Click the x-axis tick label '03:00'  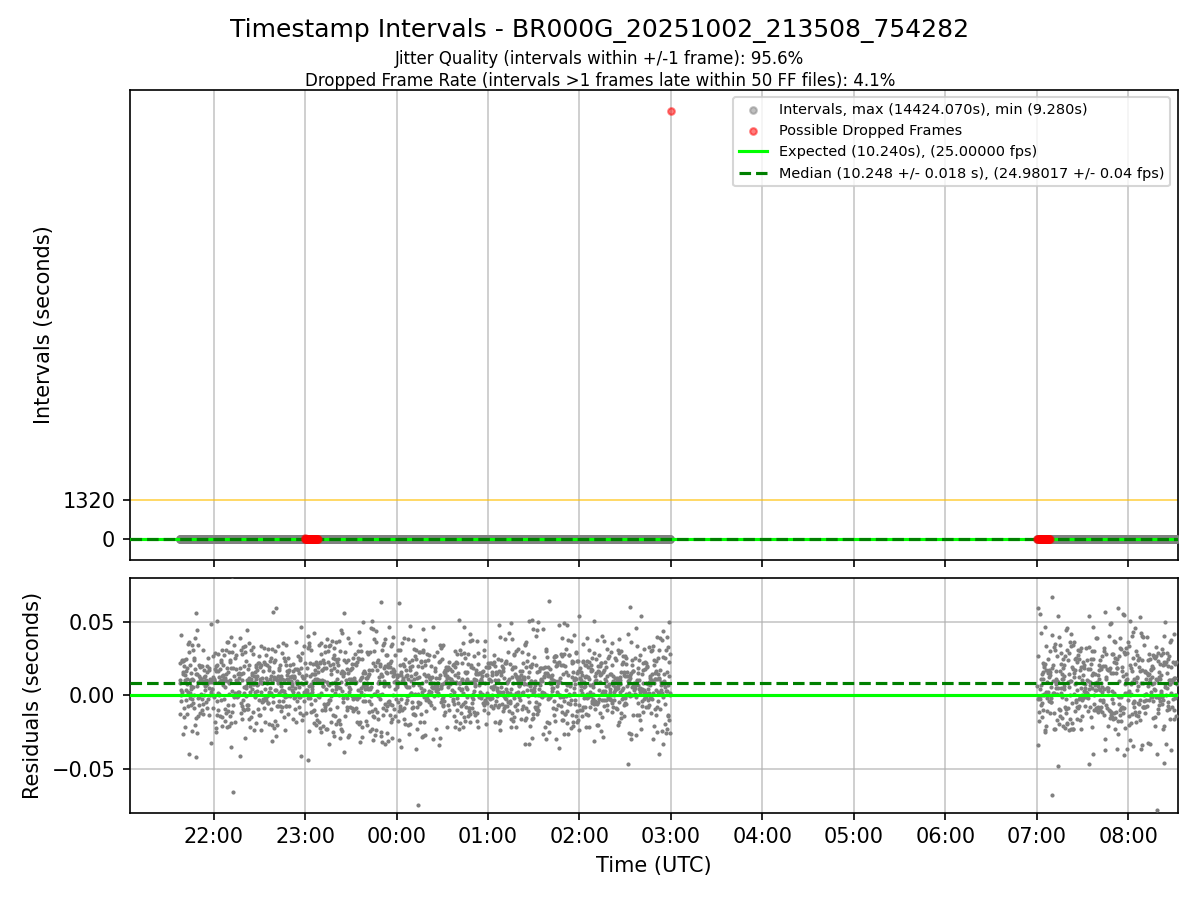(671, 835)
